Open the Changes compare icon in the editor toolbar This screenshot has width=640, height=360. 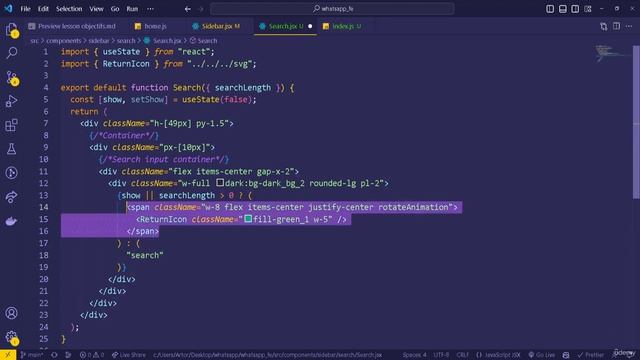pos(604,26)
